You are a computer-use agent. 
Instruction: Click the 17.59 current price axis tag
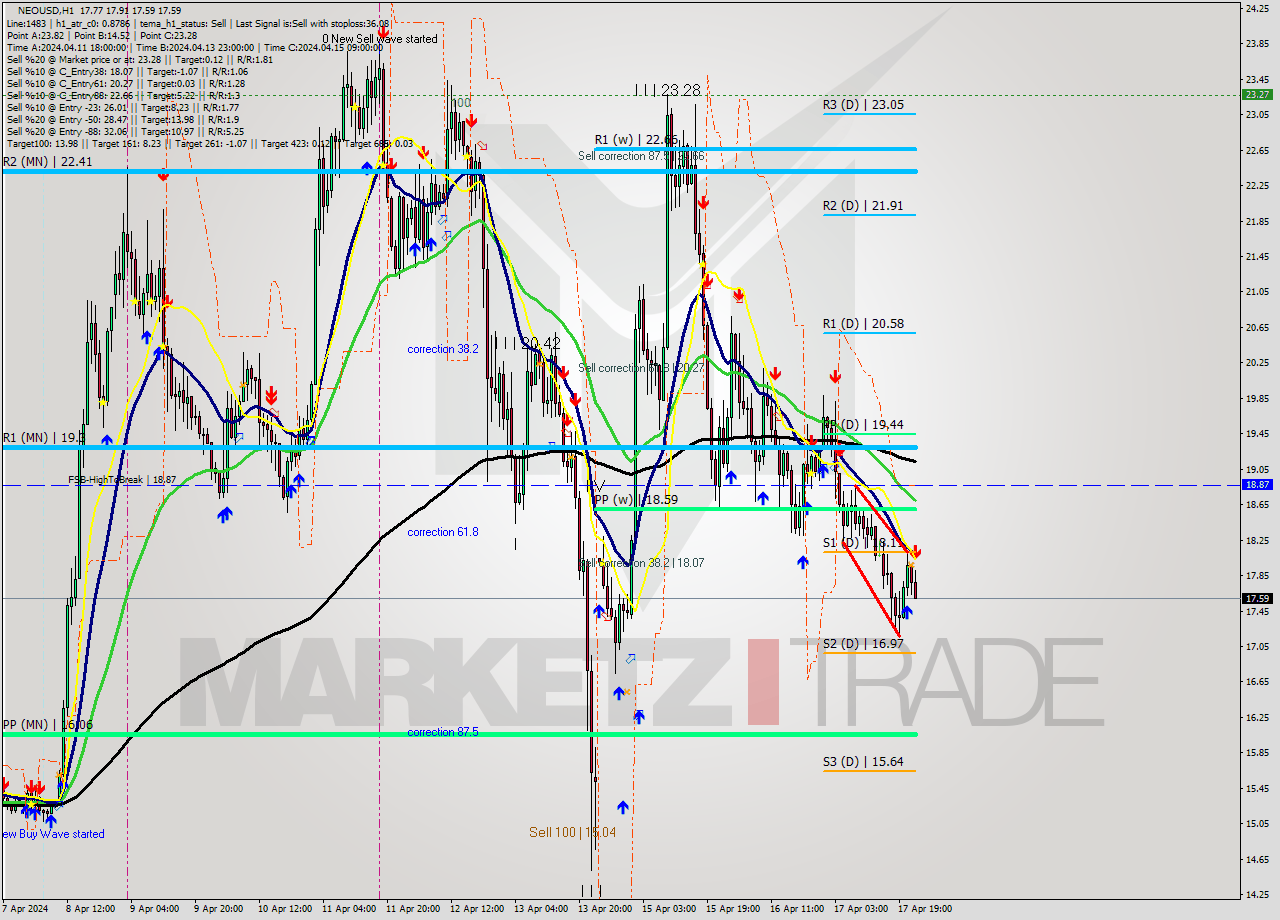[x=1257, y=598]
